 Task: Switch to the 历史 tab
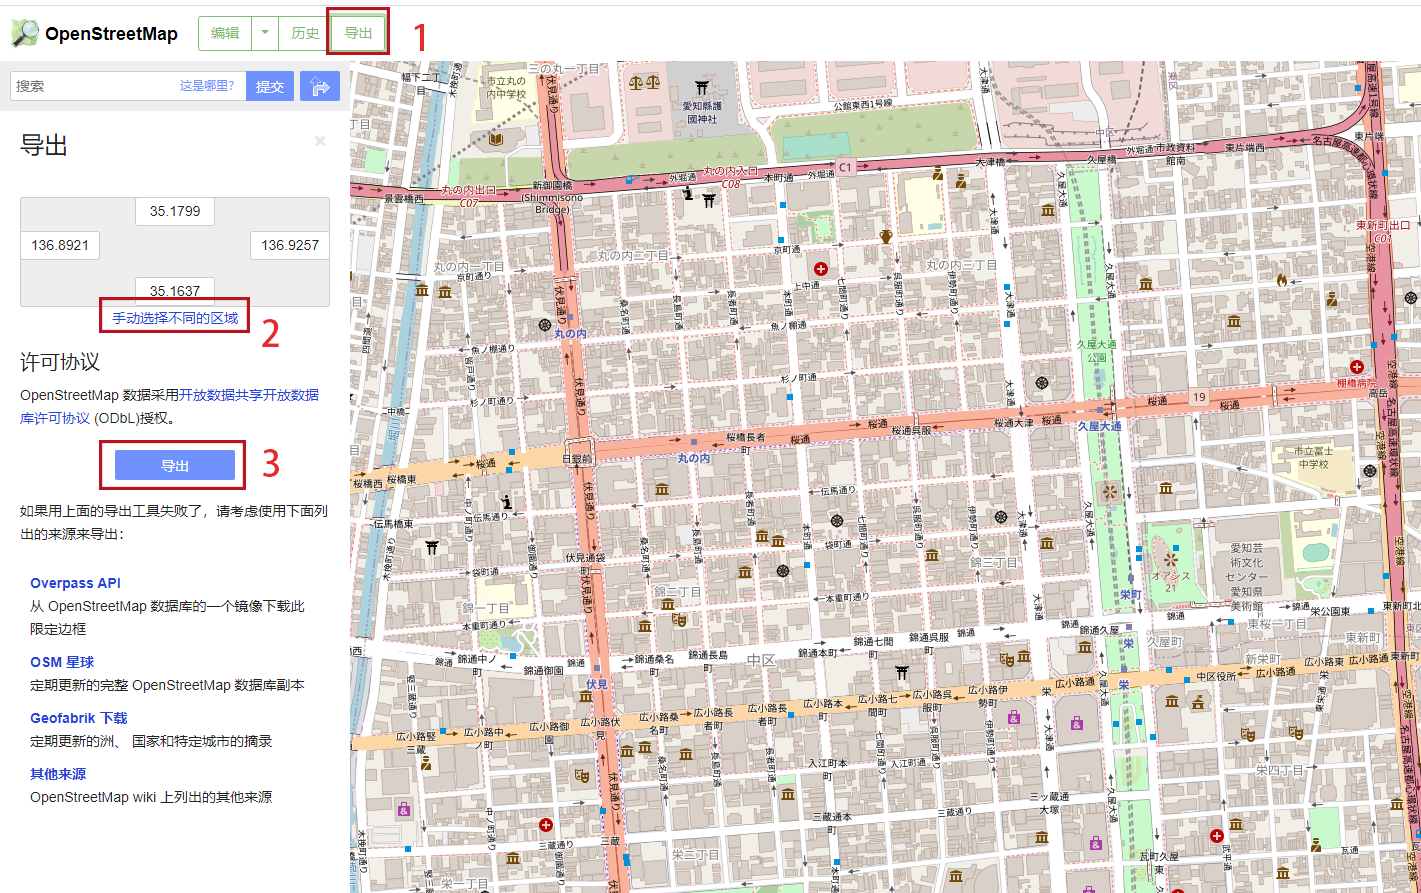305,33
